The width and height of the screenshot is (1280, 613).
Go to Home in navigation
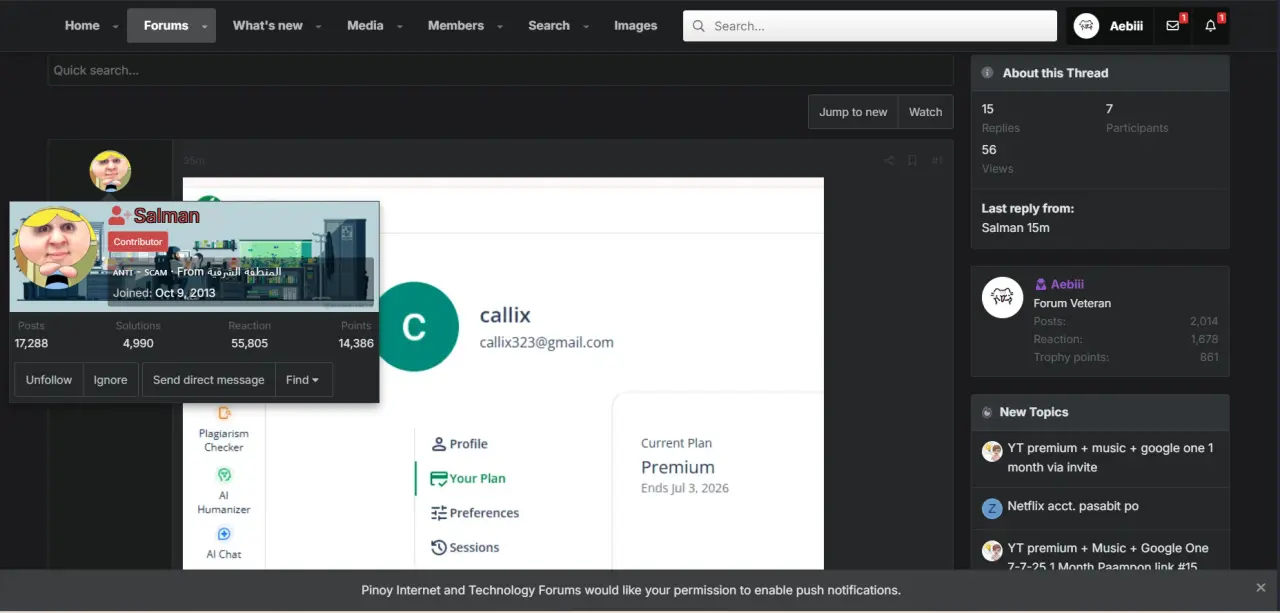pyautogui.click(x=82, y=26)
